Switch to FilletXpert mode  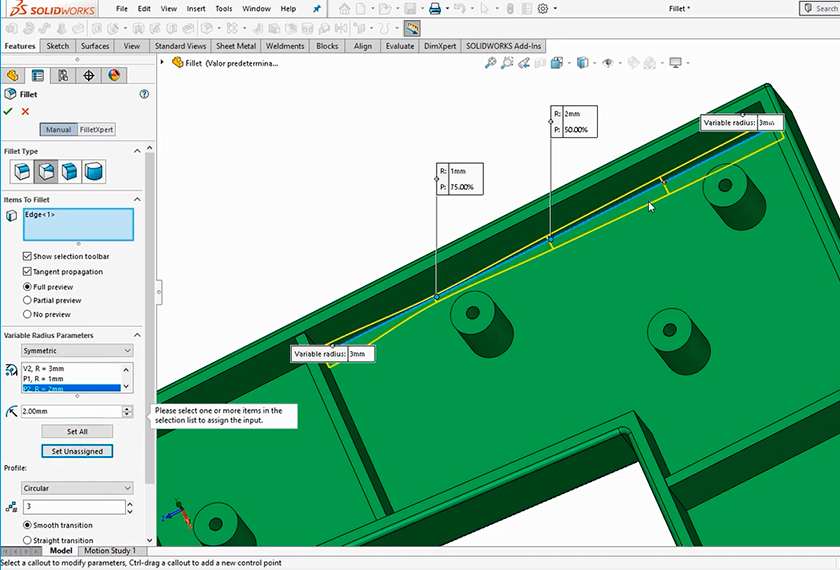click(97, 130)
